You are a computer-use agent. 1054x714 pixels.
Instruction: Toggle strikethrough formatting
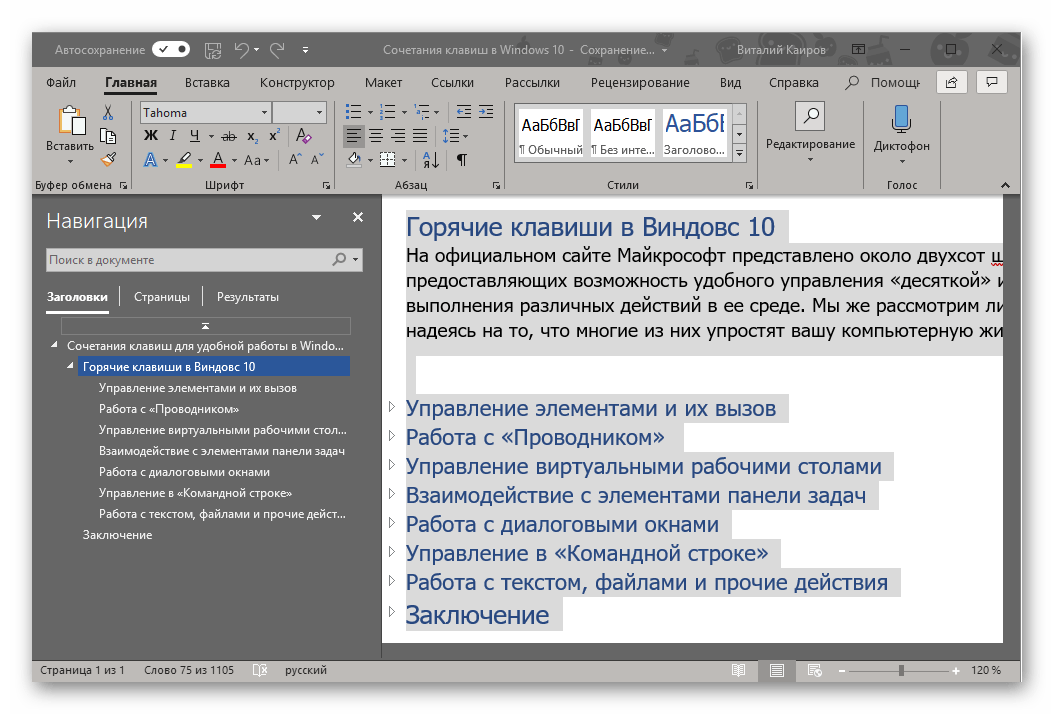coord(229,136)
